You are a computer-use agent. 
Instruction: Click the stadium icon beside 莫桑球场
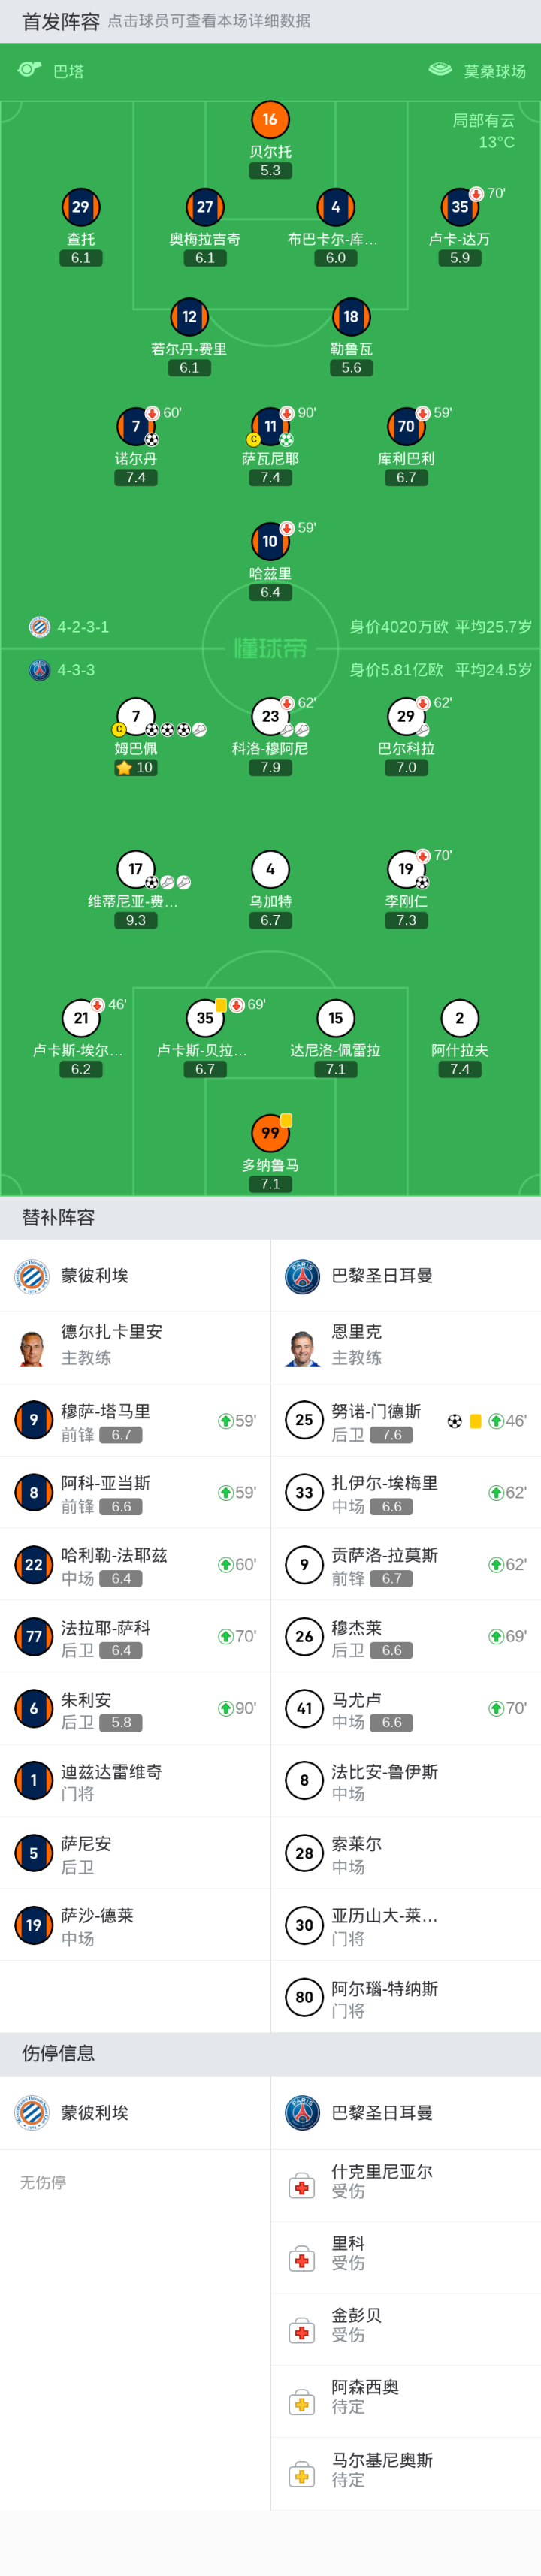click(440, 70)
